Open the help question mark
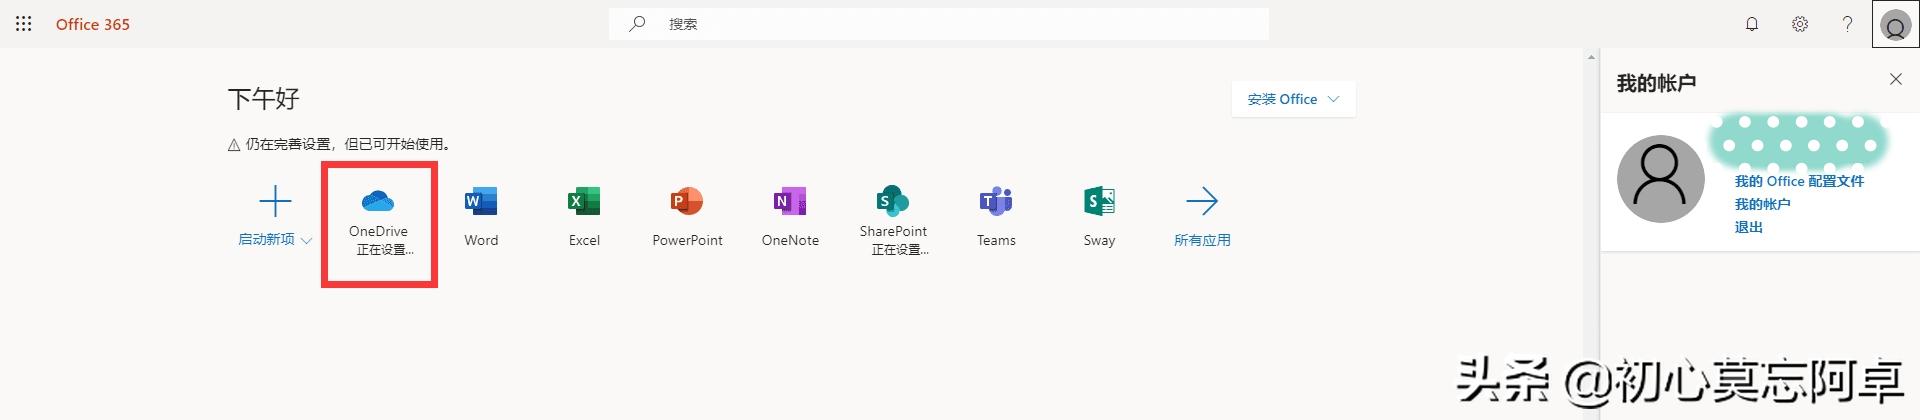Screen dimensions: 1920x420 click(1847, 24)
